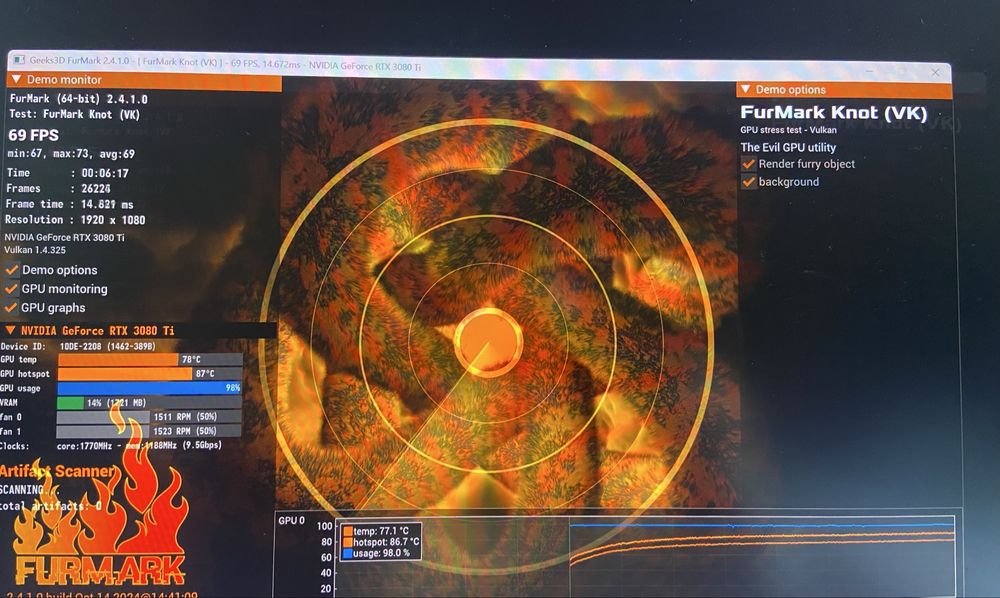Click the orange hotspot legend swatch

click(x=348, y=542)
